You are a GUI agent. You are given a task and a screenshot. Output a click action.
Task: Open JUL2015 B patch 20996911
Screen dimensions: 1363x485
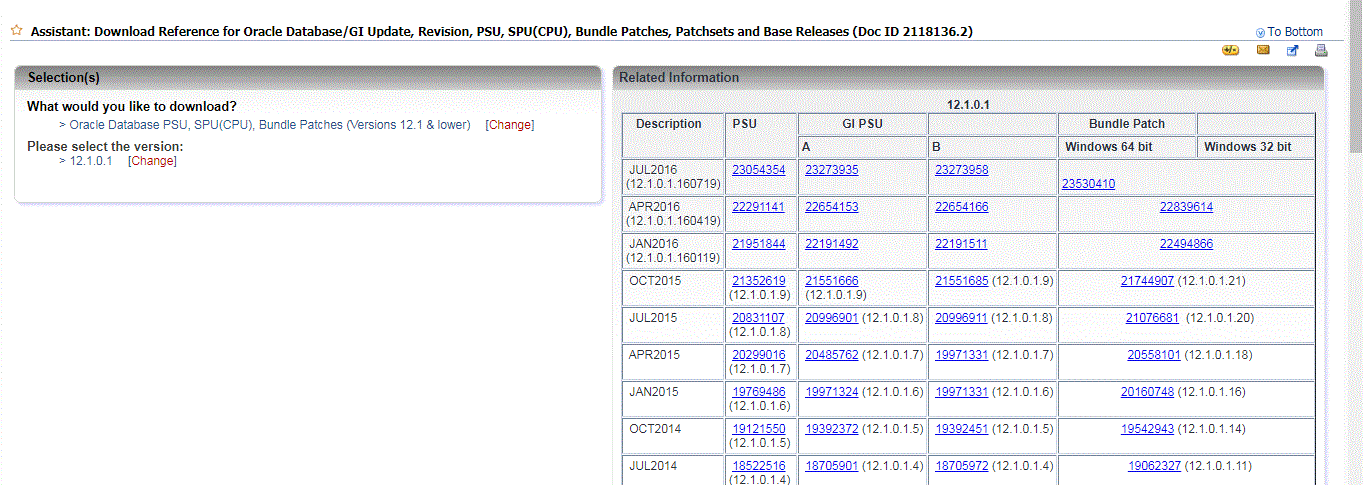(962, 318)
